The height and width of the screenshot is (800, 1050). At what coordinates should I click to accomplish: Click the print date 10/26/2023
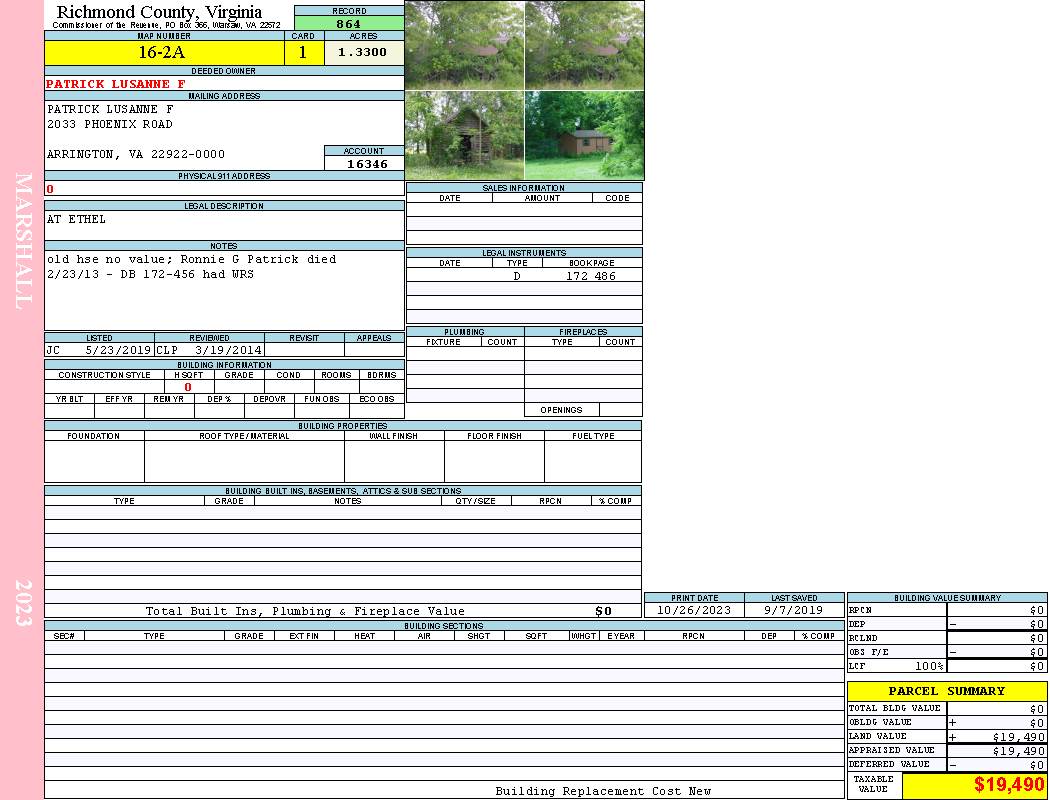pyautogui.click(x=694, y=610)
